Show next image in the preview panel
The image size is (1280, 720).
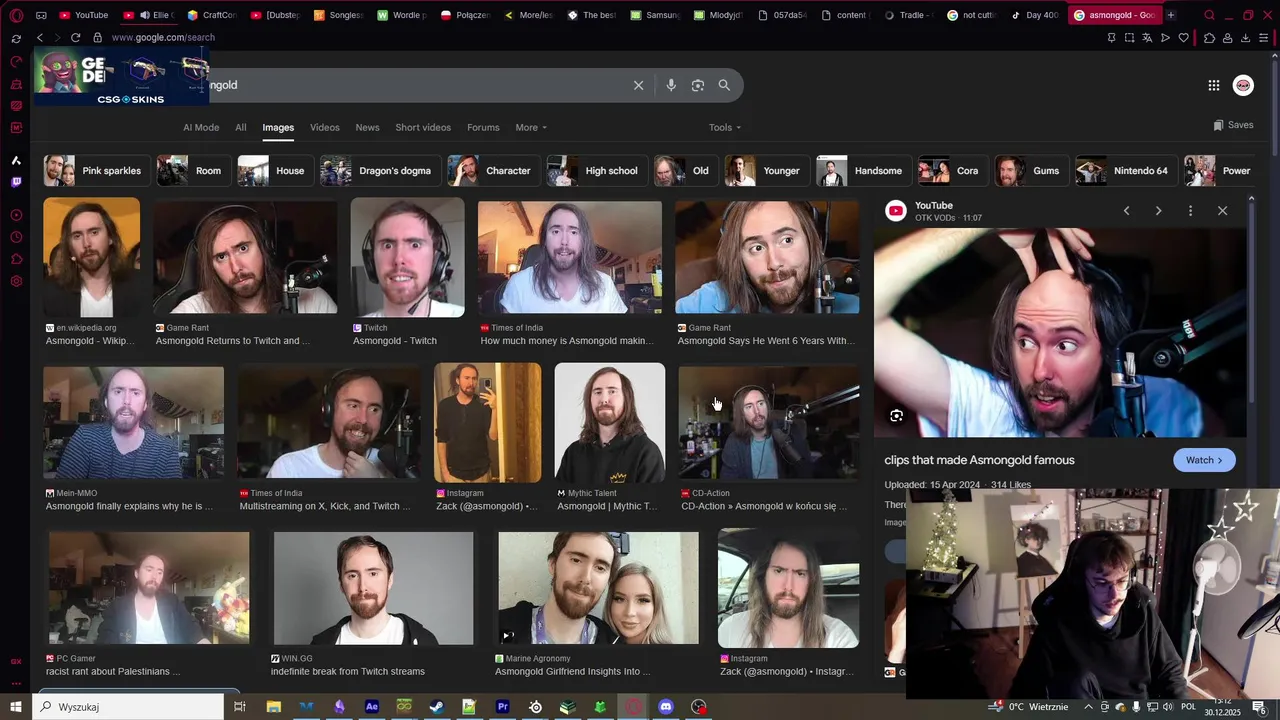(x=1158, y=211)
